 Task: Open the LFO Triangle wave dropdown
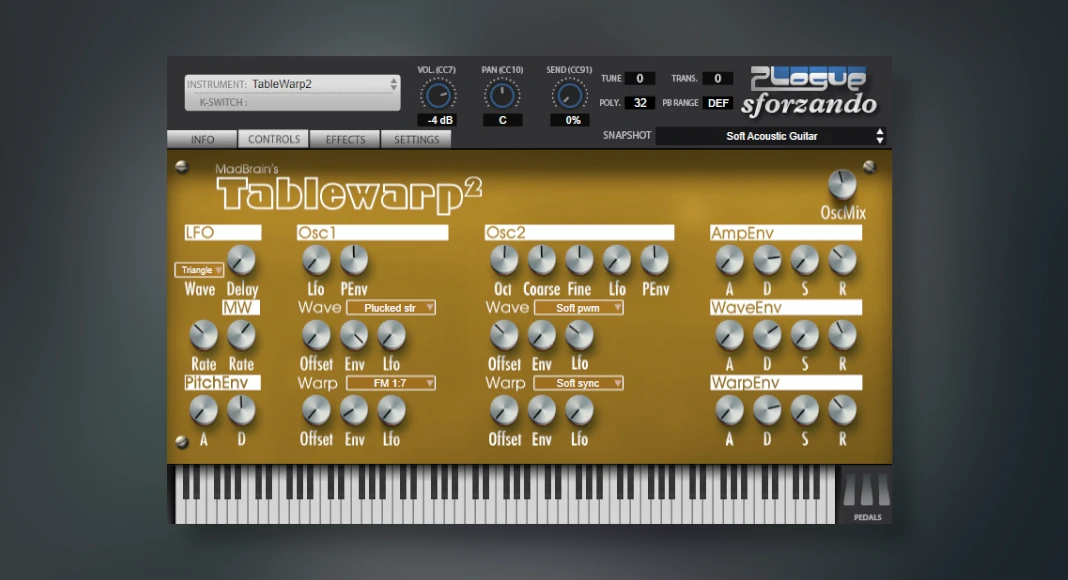199,270
